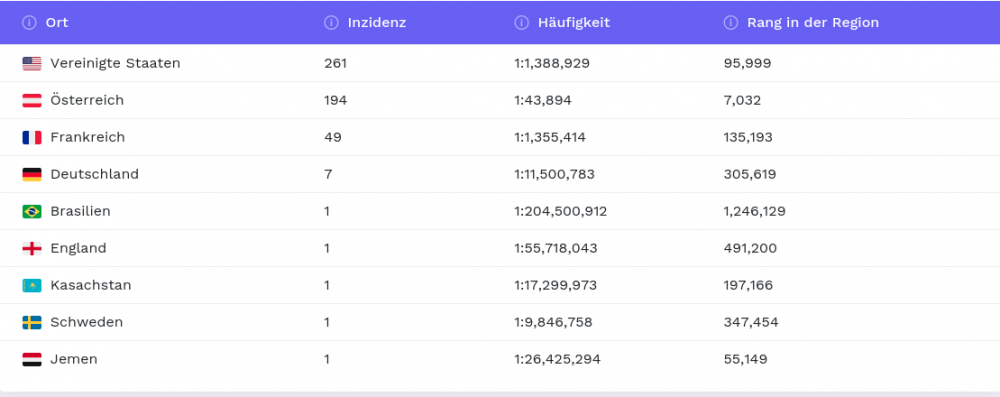Open the Österreich country link
Viewport: 1000px width, 397px height.
pyautogui.click(x=87, y=100)
